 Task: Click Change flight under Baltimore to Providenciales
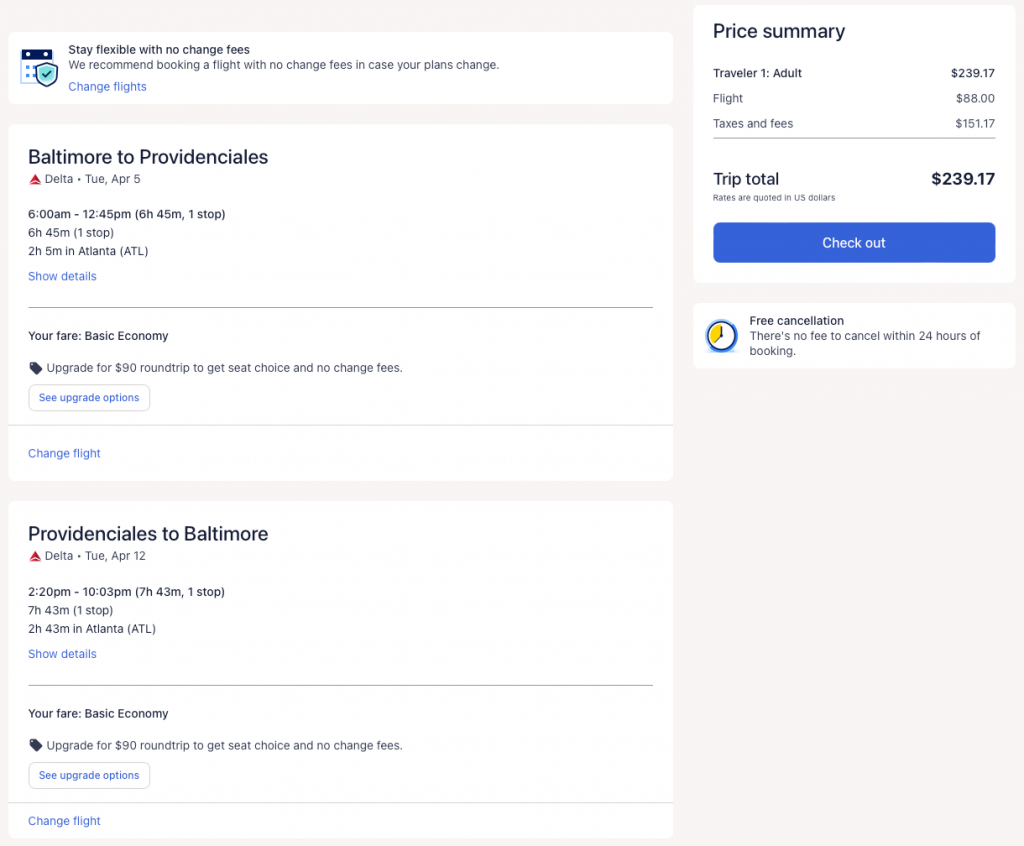pos(64,453)
